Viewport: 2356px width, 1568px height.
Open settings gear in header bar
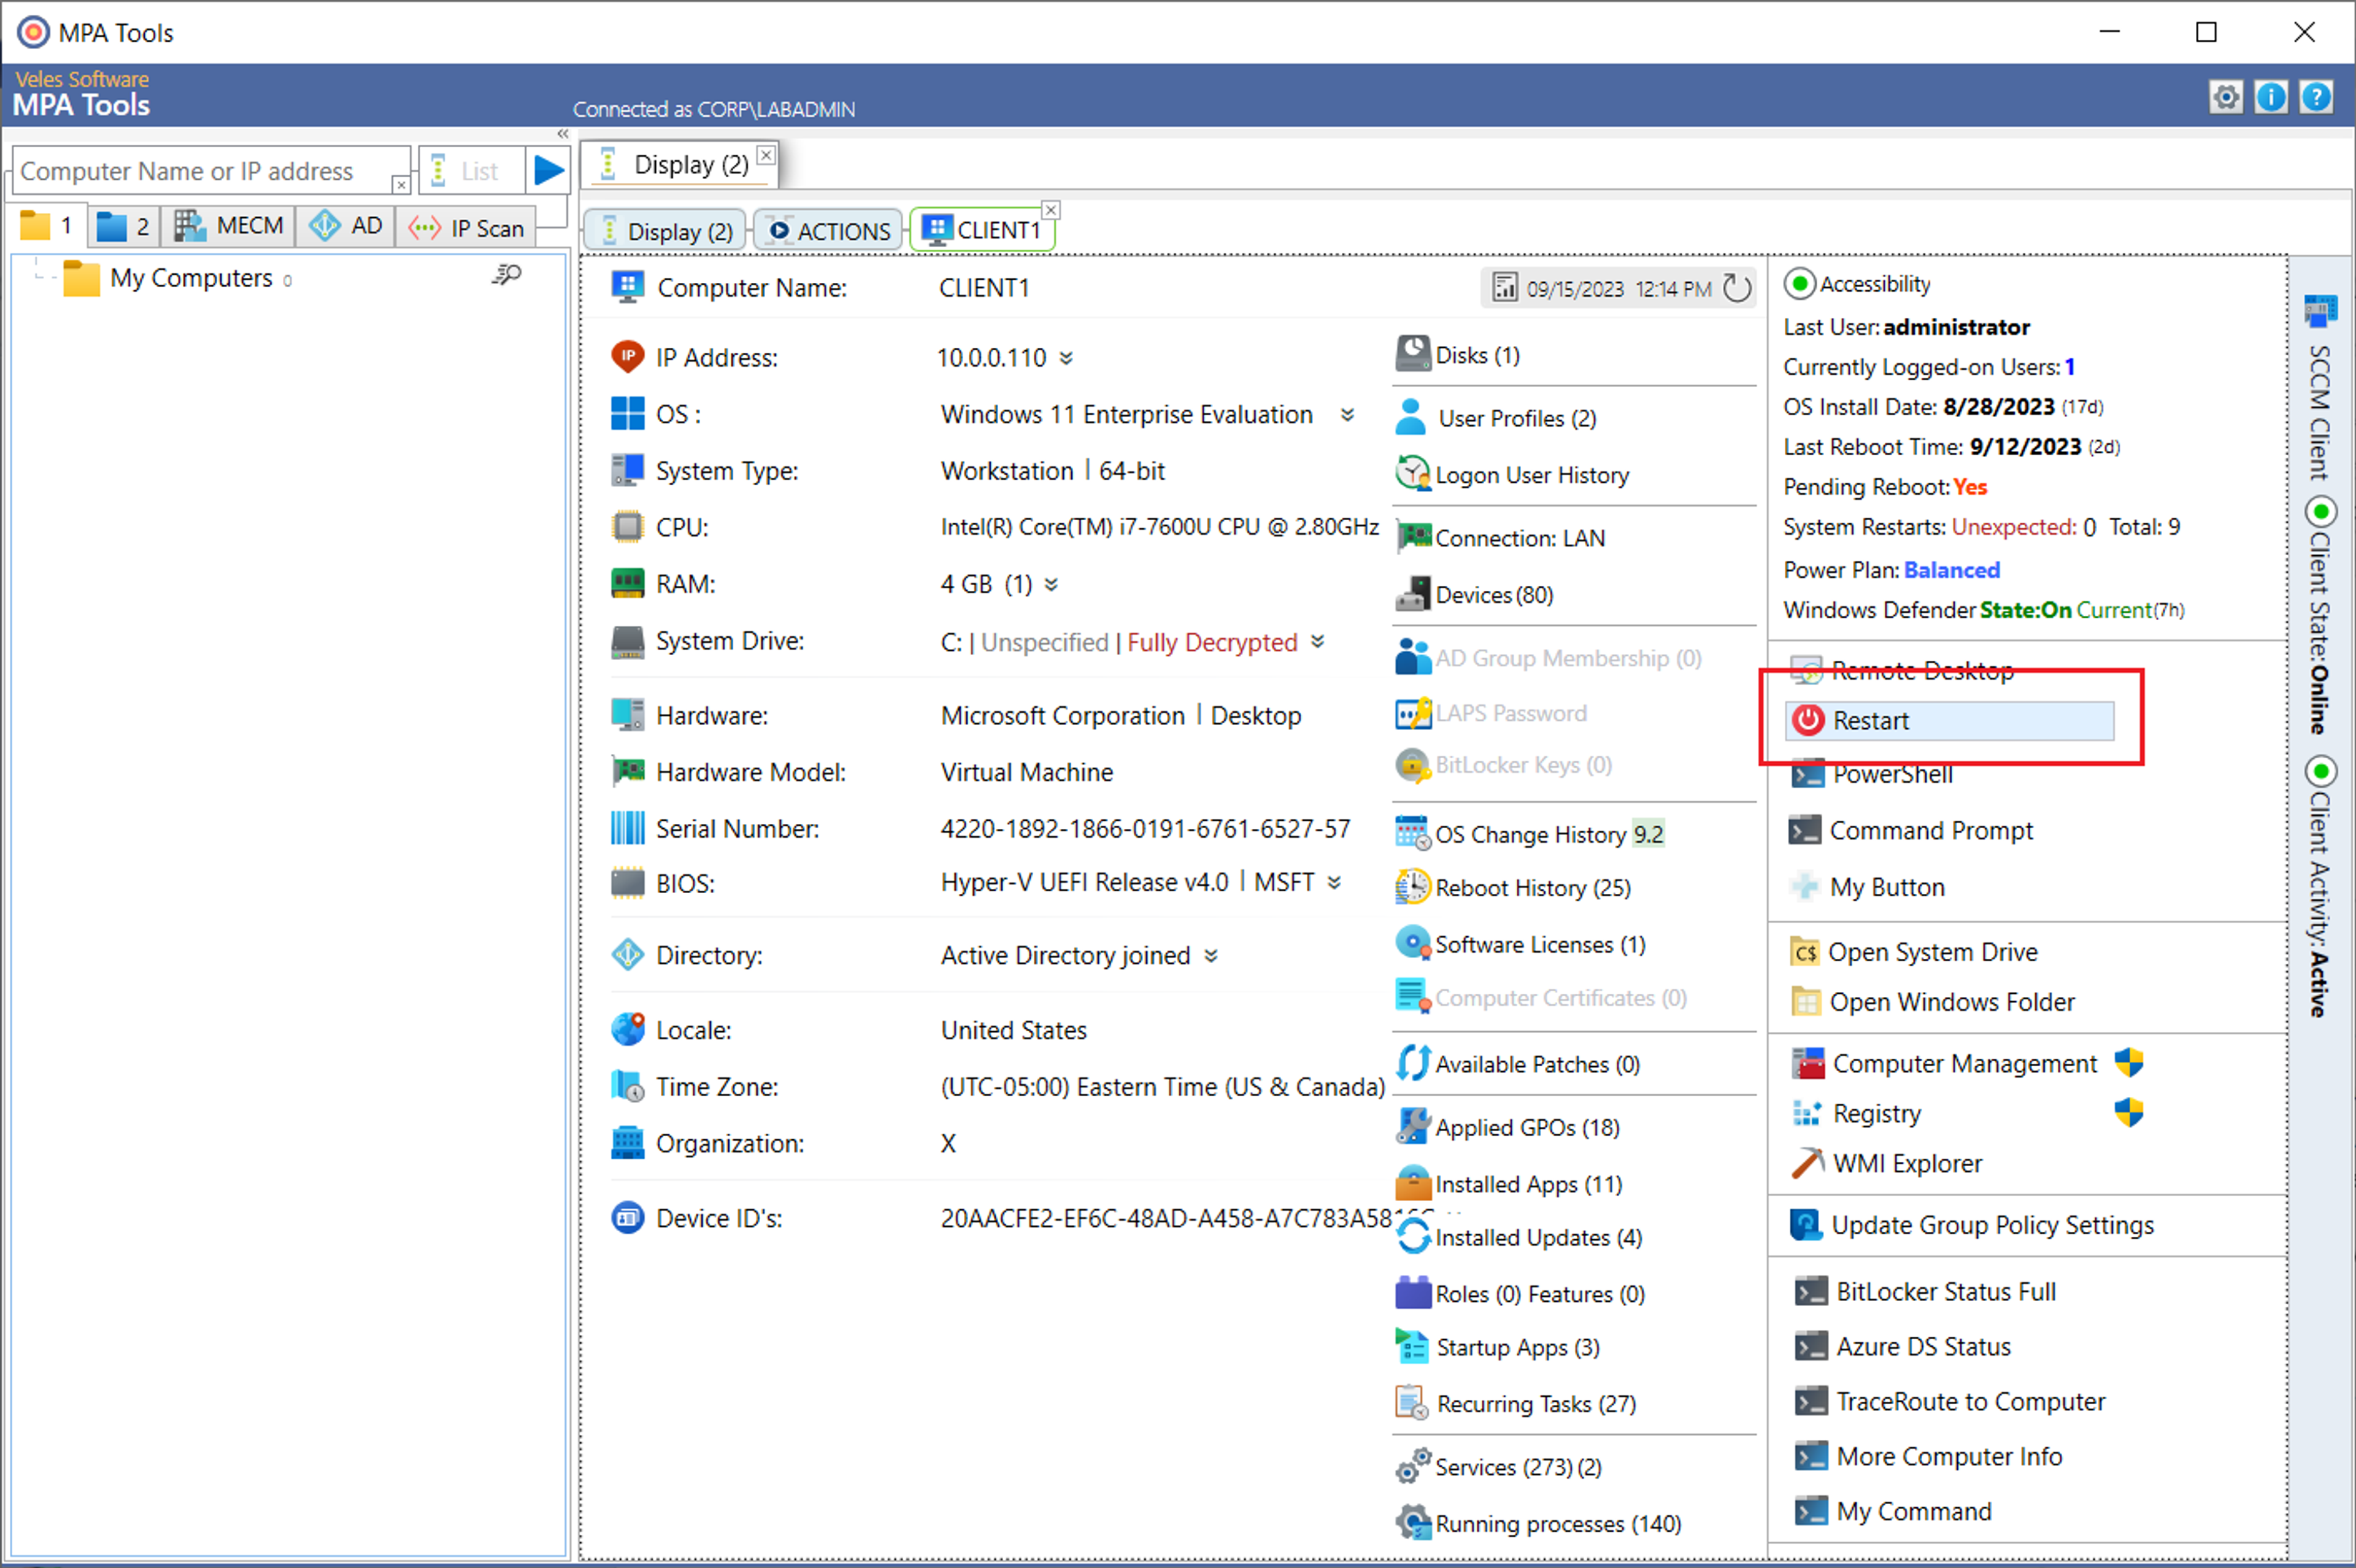click(x=2226, y=98)
